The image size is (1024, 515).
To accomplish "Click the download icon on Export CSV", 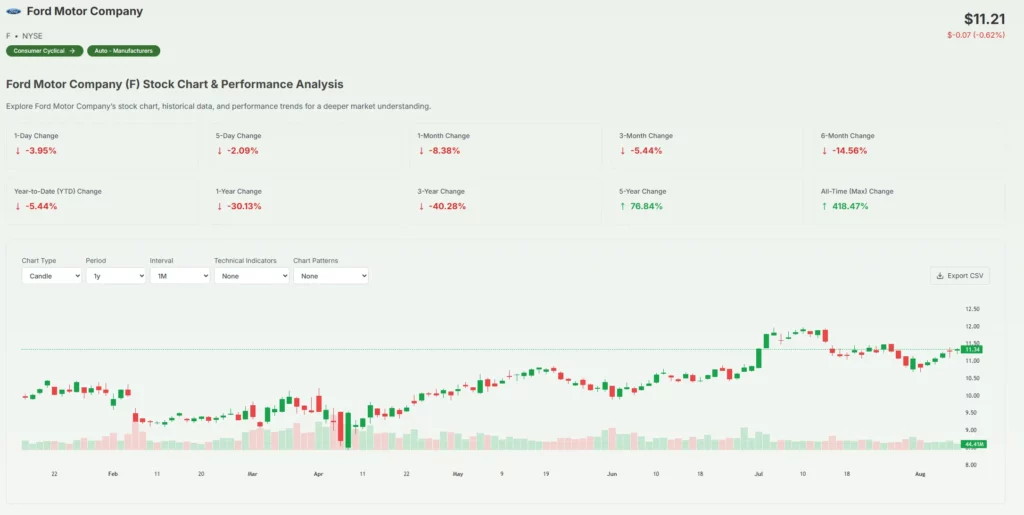I will point(939,275).
